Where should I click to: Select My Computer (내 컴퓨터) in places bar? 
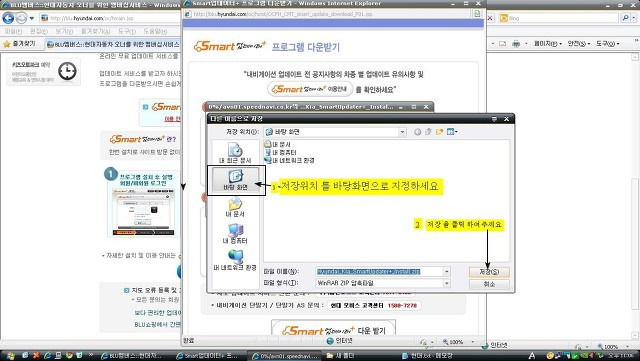tap(236, 234)
